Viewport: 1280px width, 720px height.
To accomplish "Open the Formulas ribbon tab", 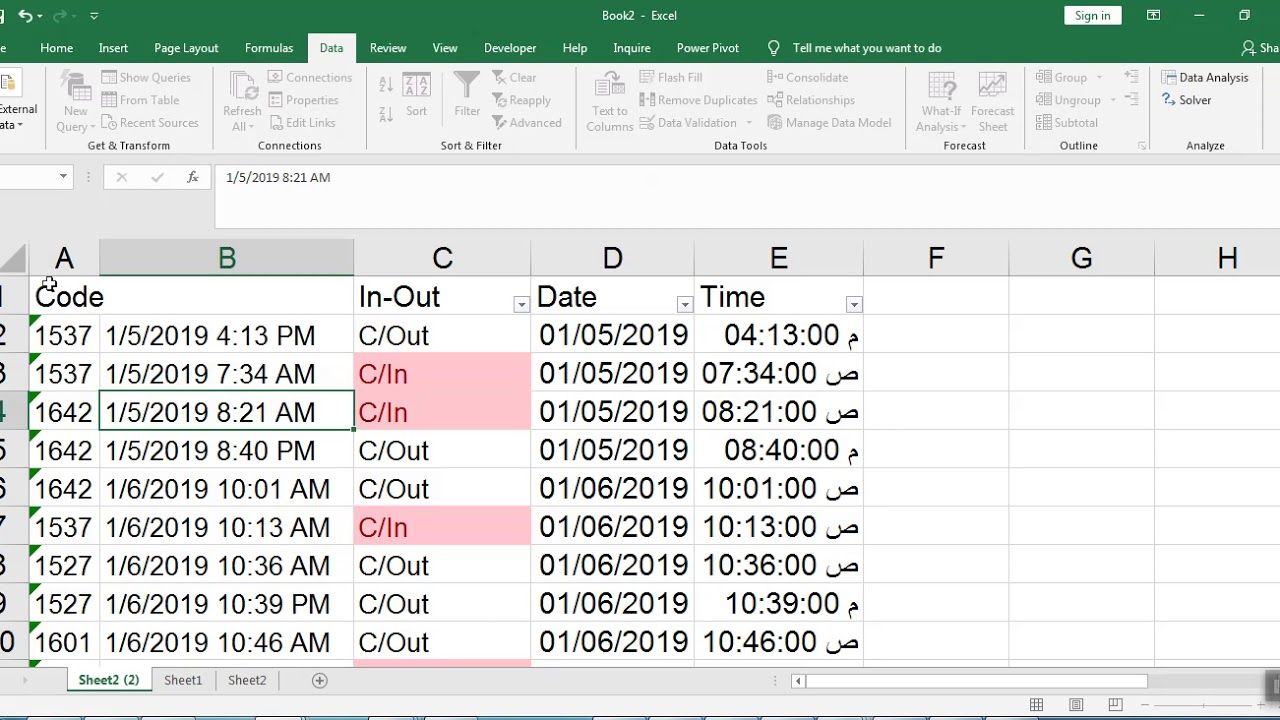I will click(269, 48).
